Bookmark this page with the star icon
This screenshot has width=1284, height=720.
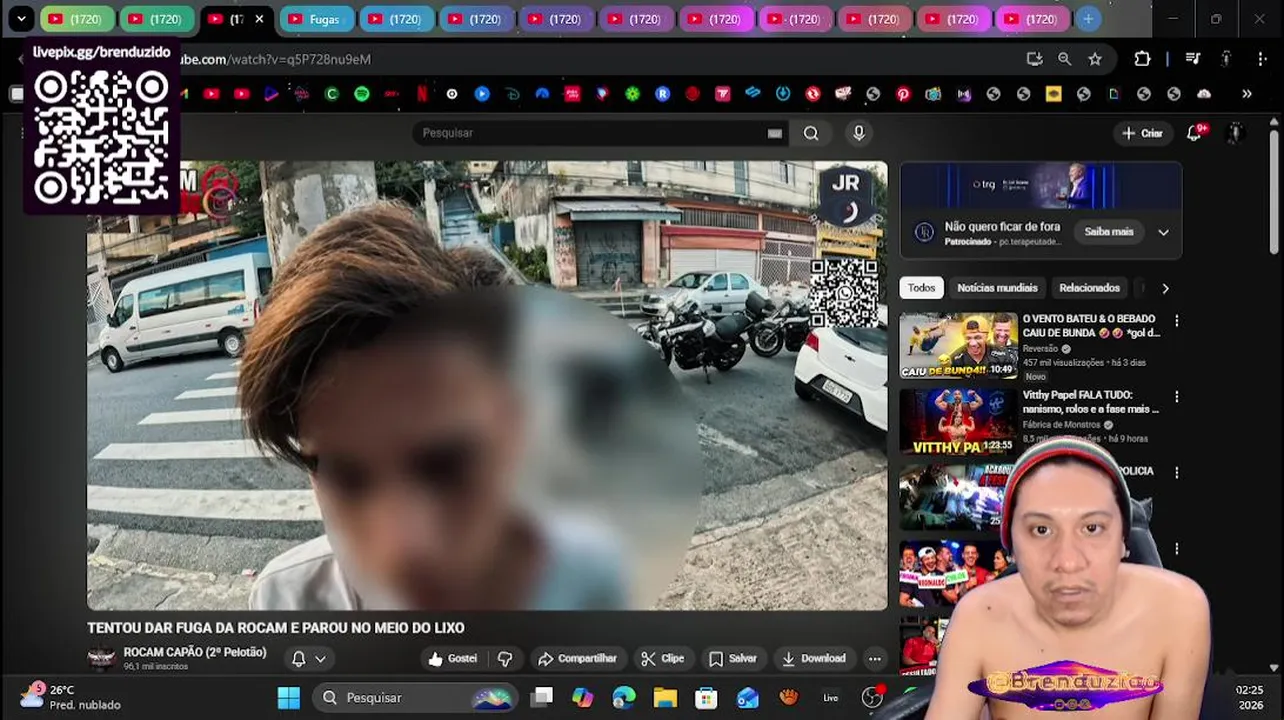click(x=1095, y=59)
